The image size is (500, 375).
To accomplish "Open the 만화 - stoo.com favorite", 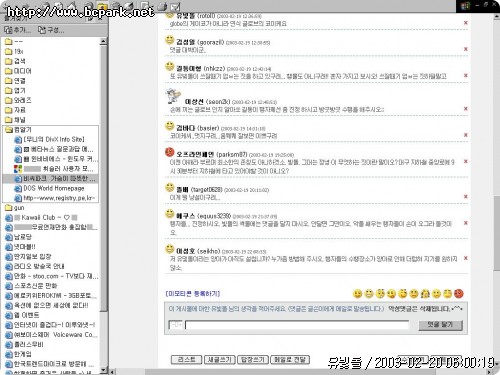I will [x=51, y=276].
